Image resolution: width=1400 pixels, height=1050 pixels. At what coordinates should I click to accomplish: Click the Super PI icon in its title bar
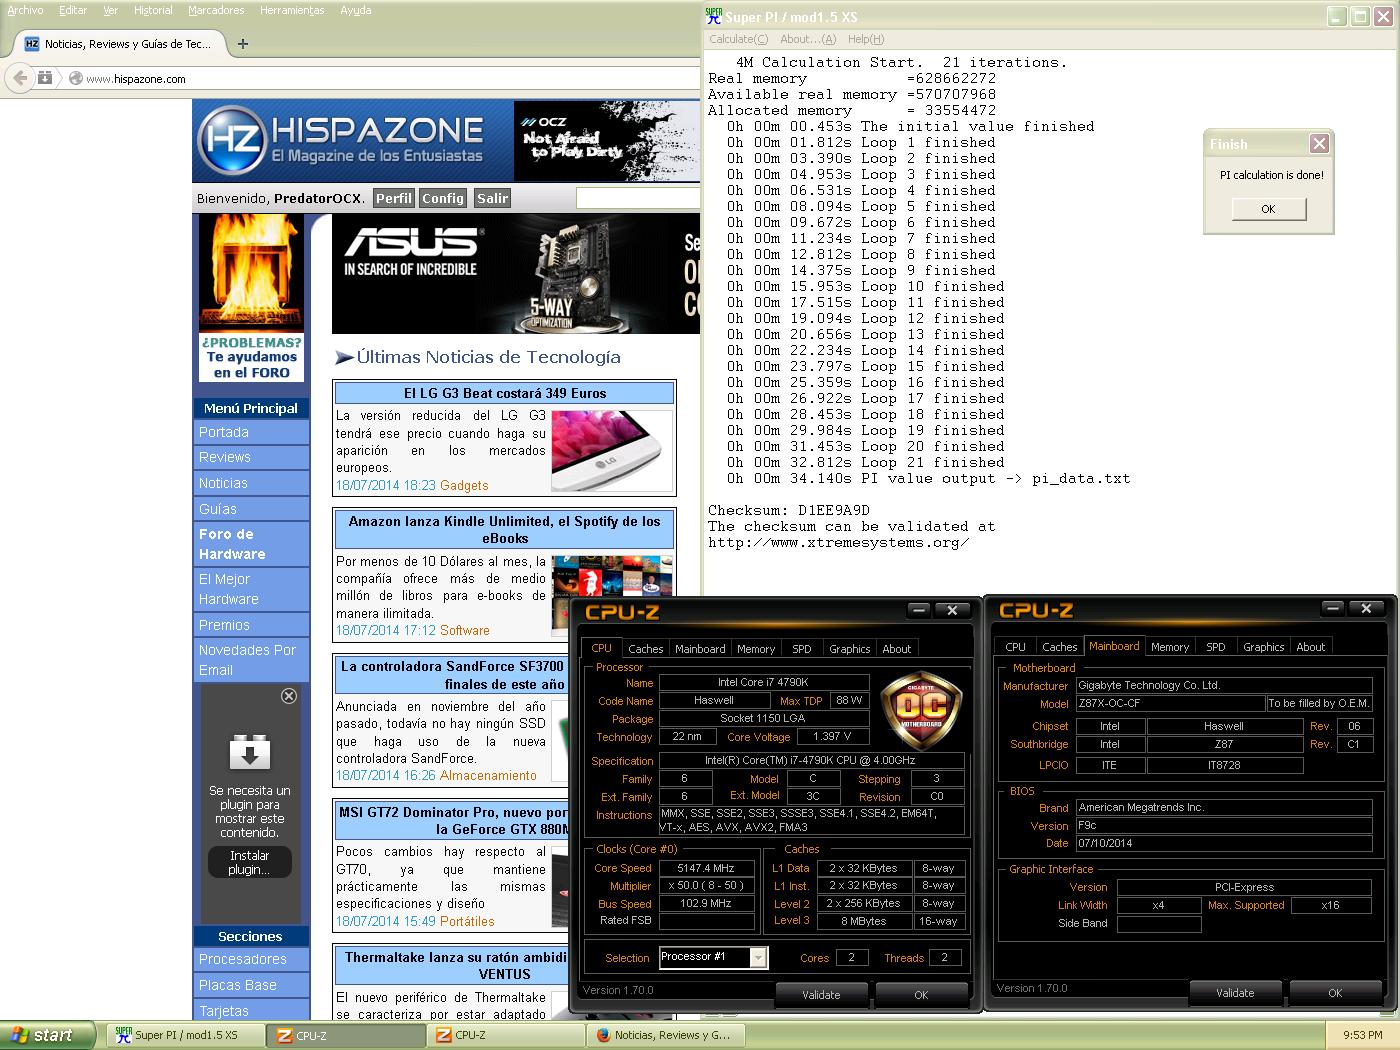(x=714, y=16)
